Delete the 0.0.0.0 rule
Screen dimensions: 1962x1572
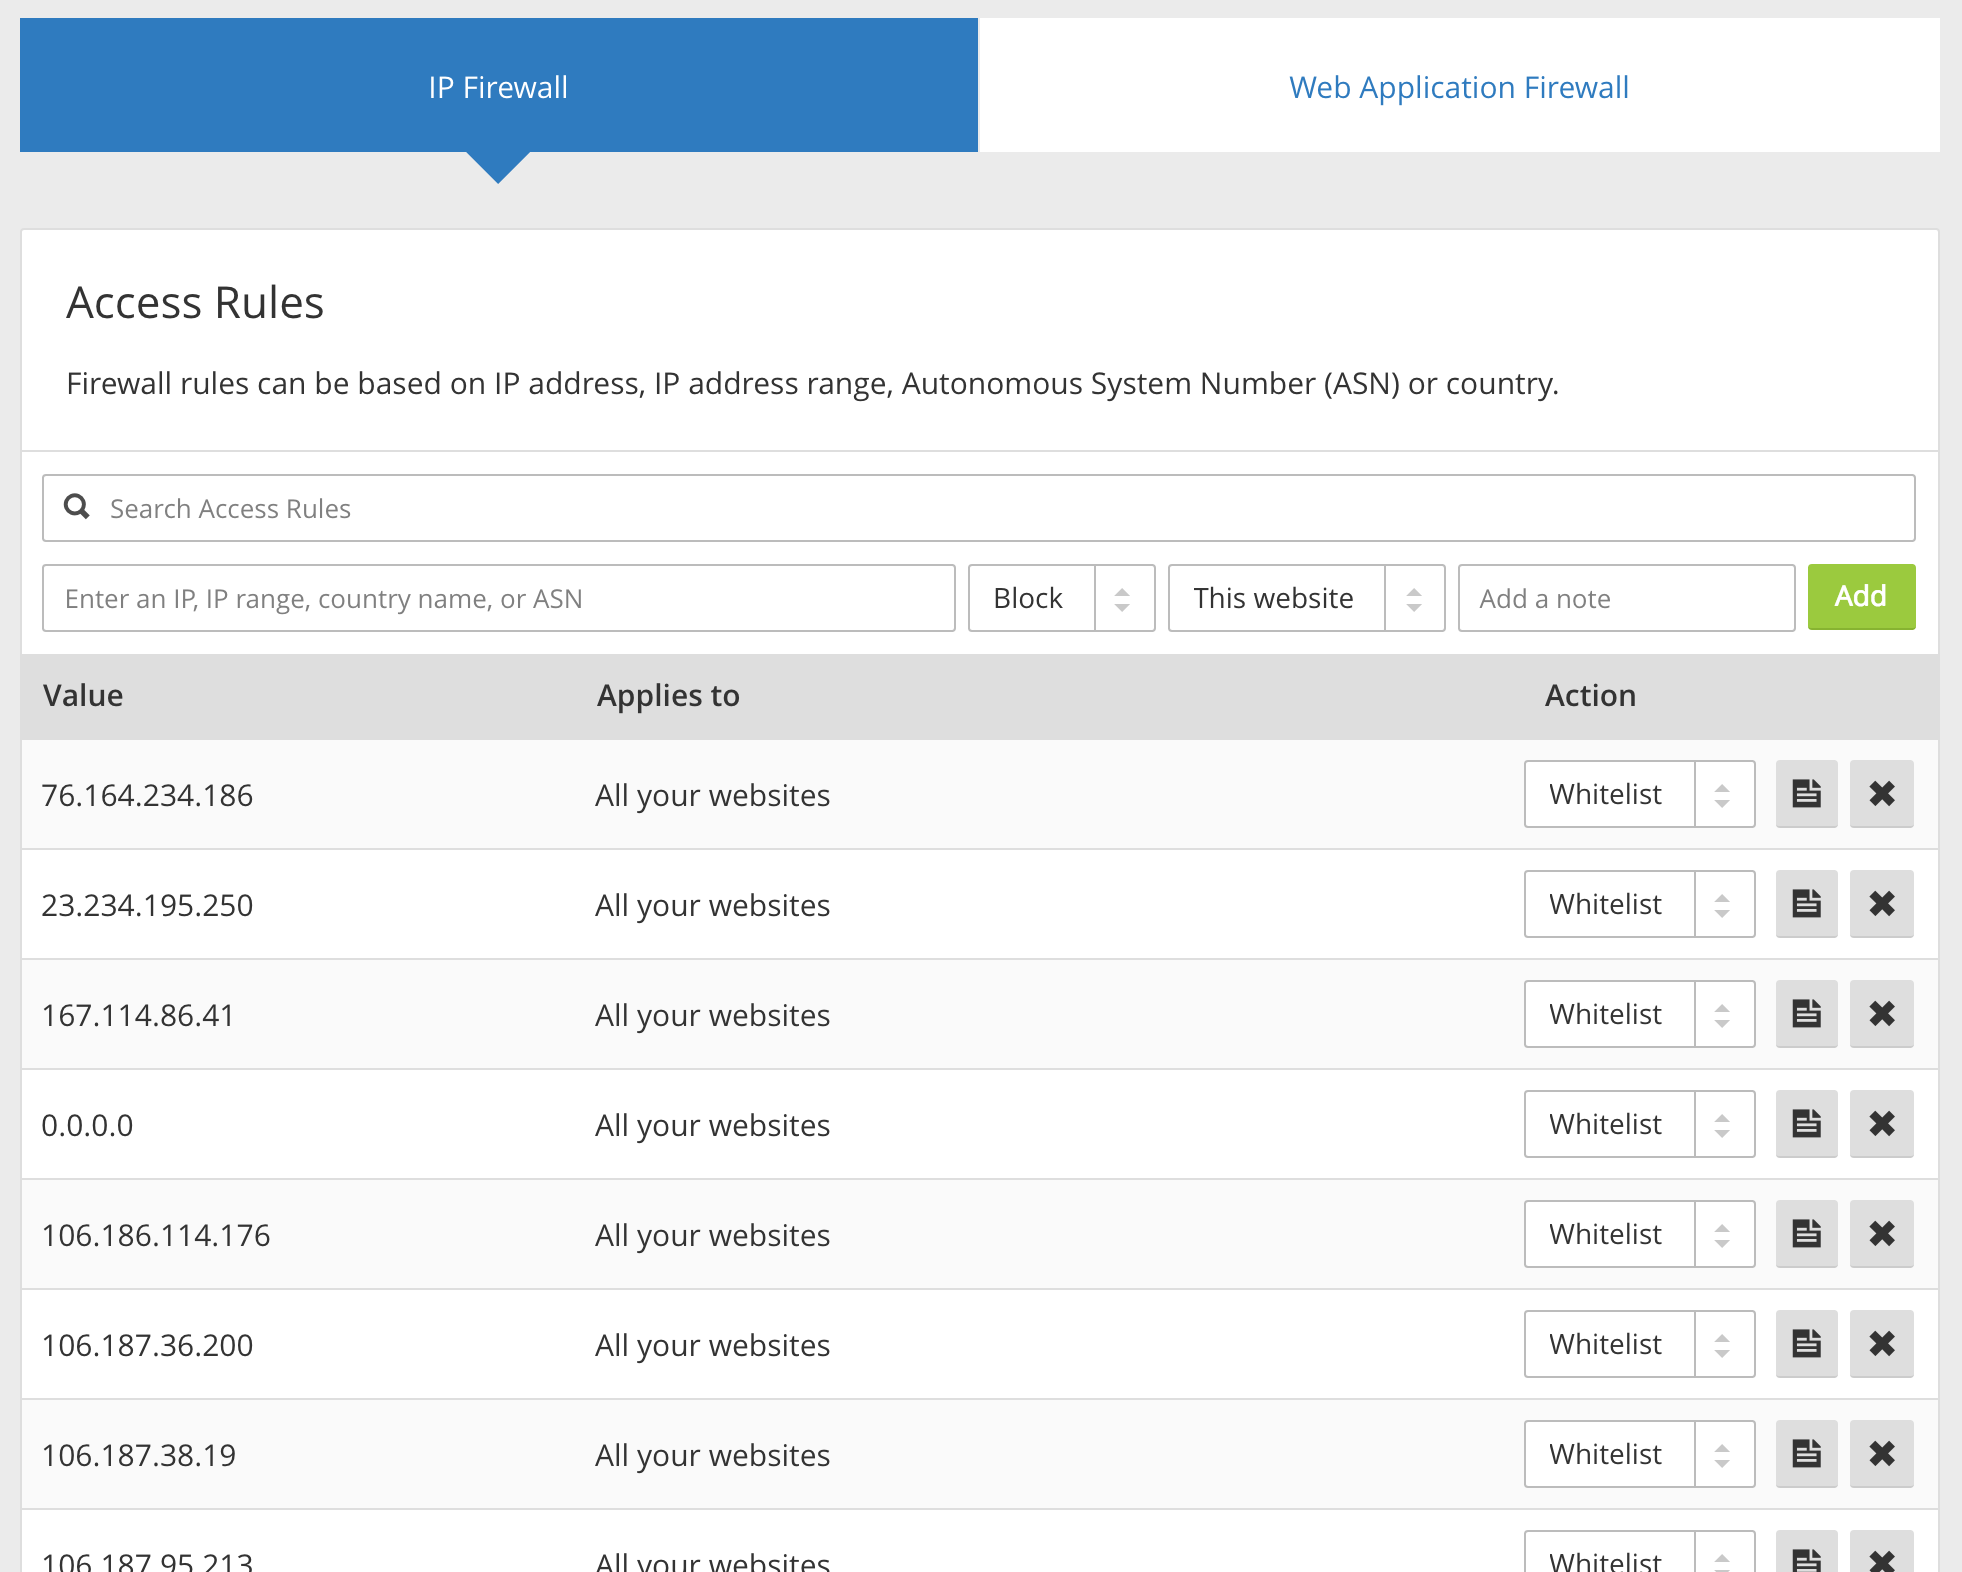(1881, 1124)
